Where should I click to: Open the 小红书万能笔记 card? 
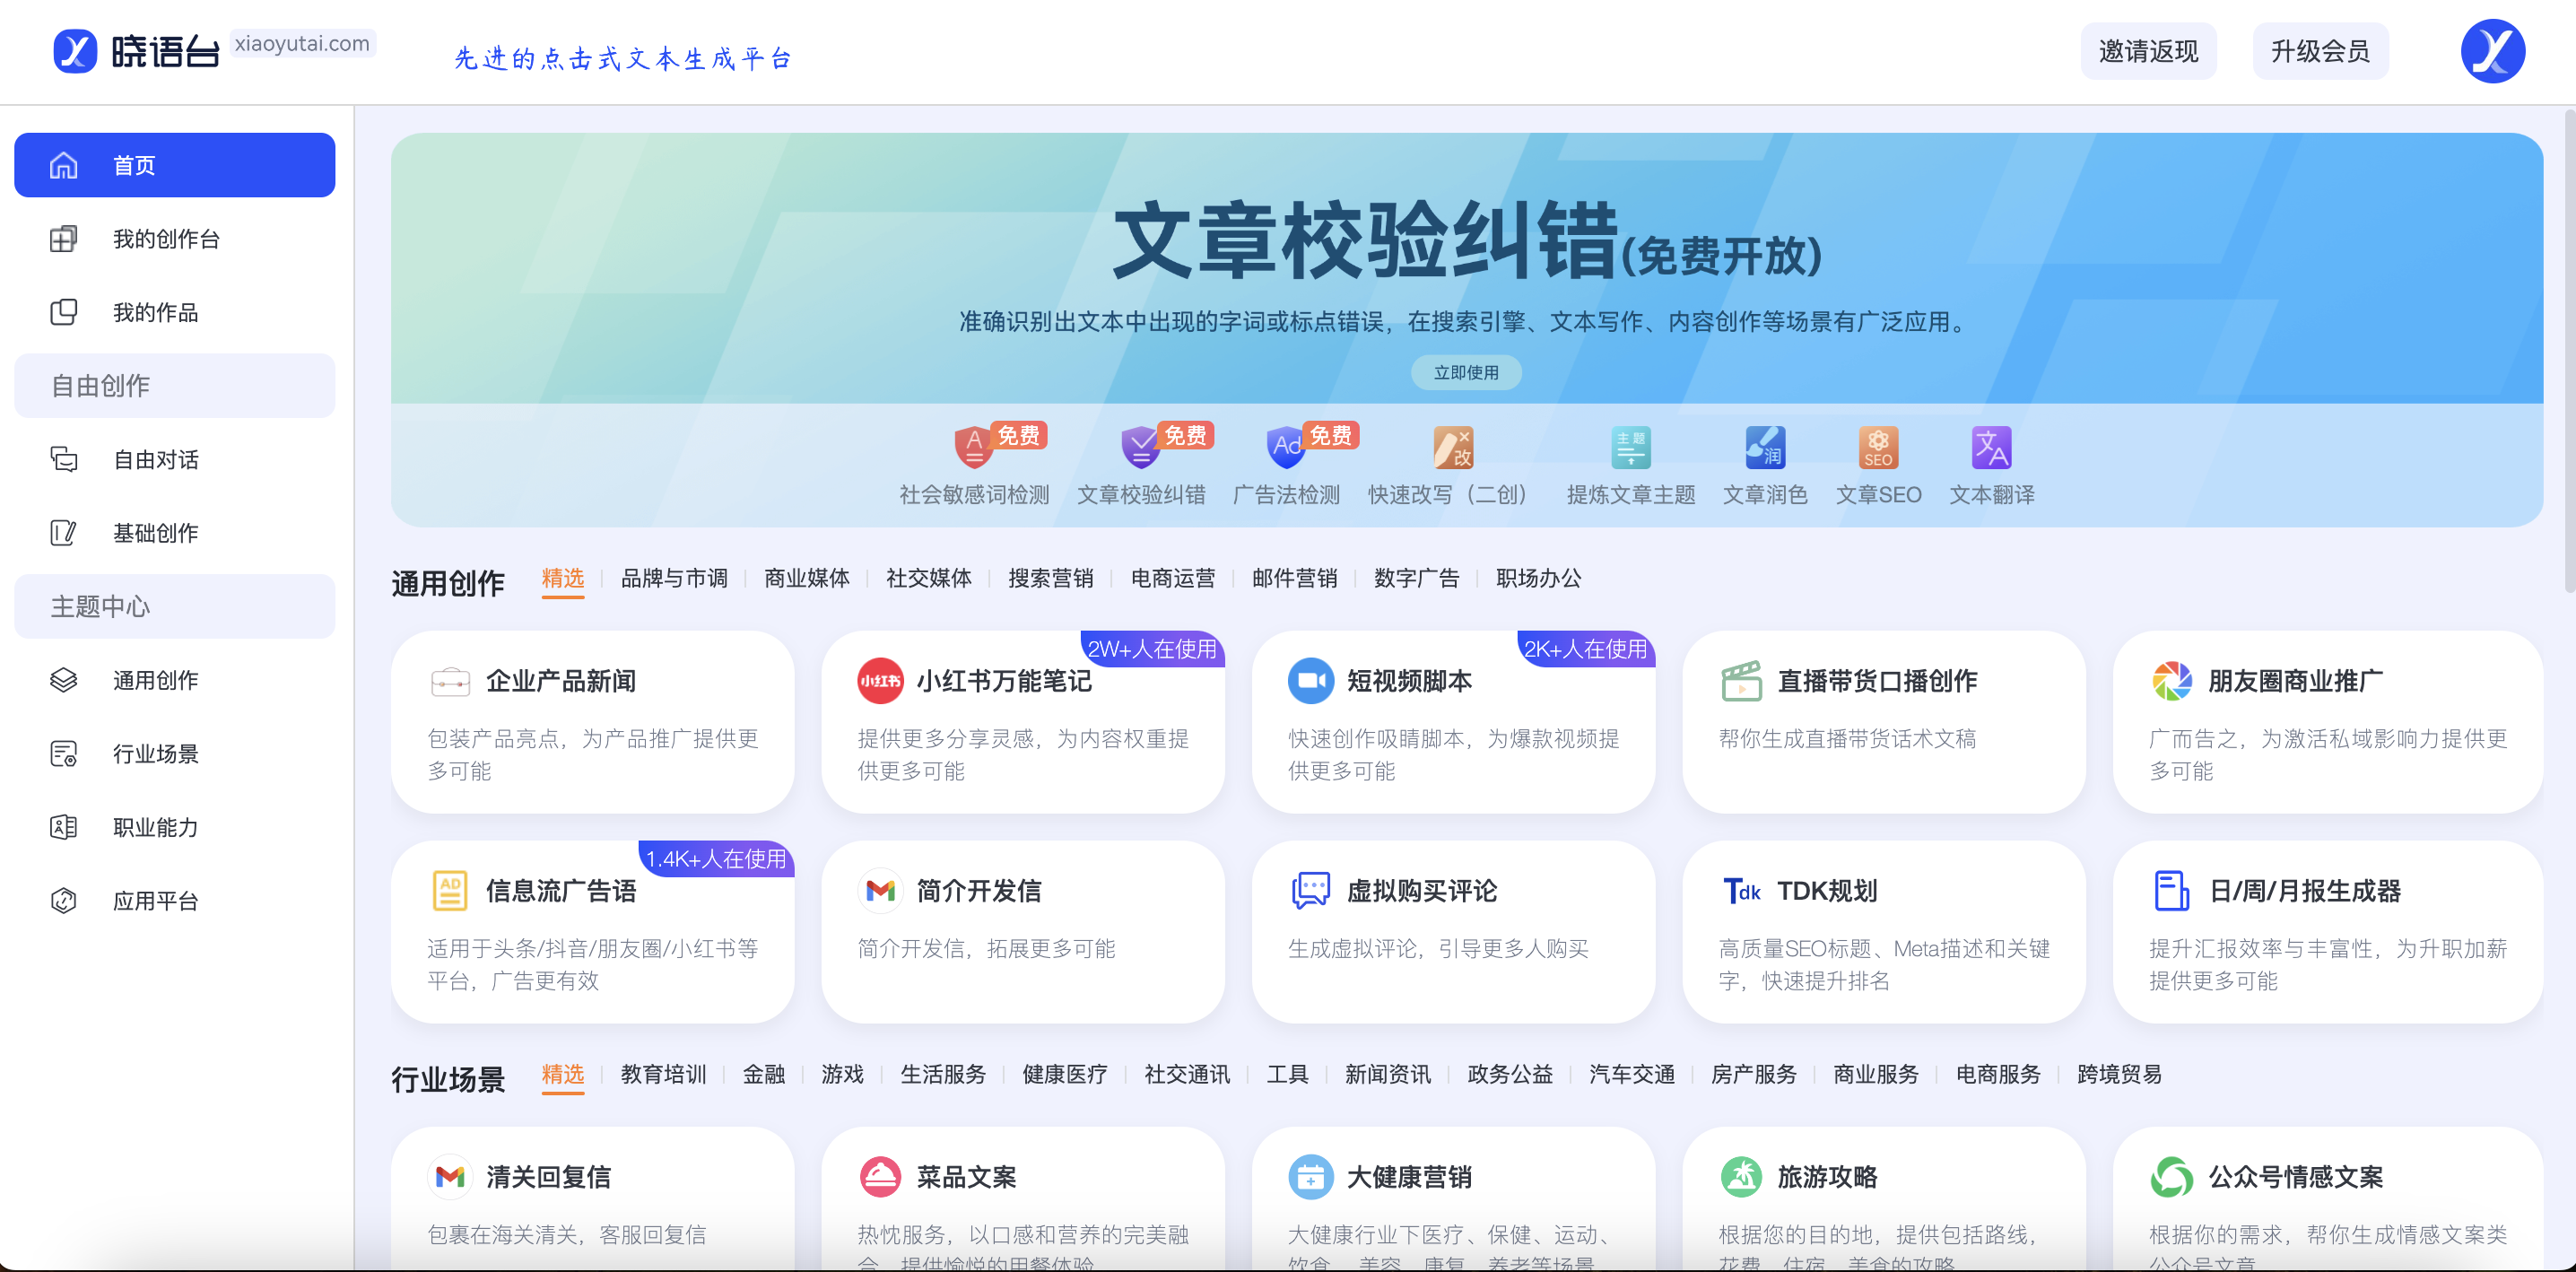click(1022, 722)
